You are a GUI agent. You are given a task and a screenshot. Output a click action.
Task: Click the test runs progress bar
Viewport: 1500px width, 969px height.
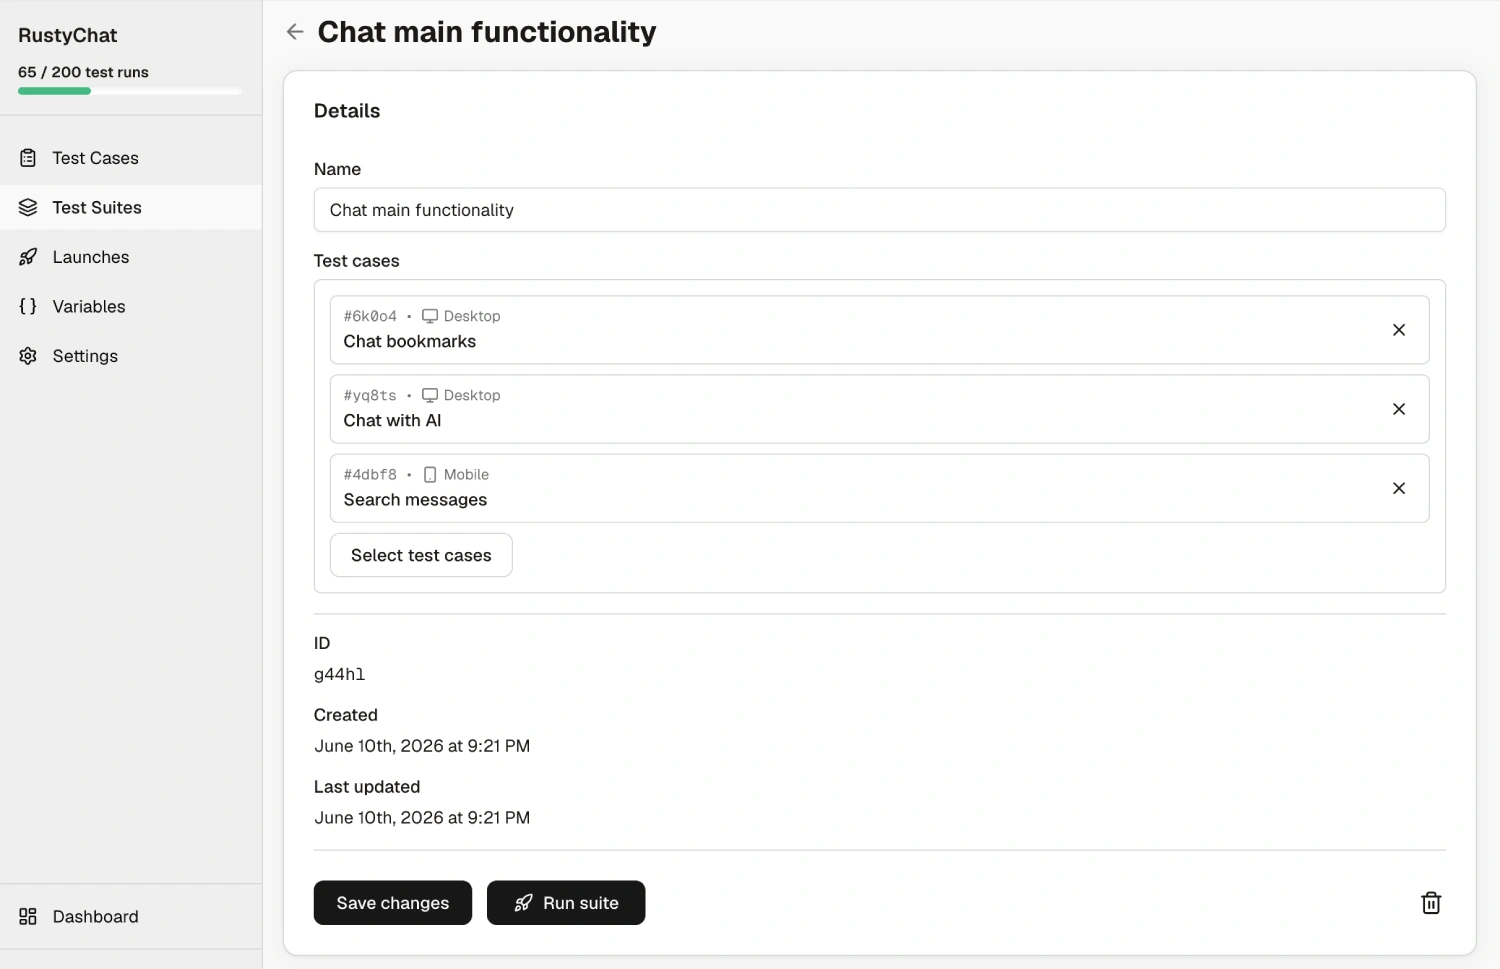130,91
